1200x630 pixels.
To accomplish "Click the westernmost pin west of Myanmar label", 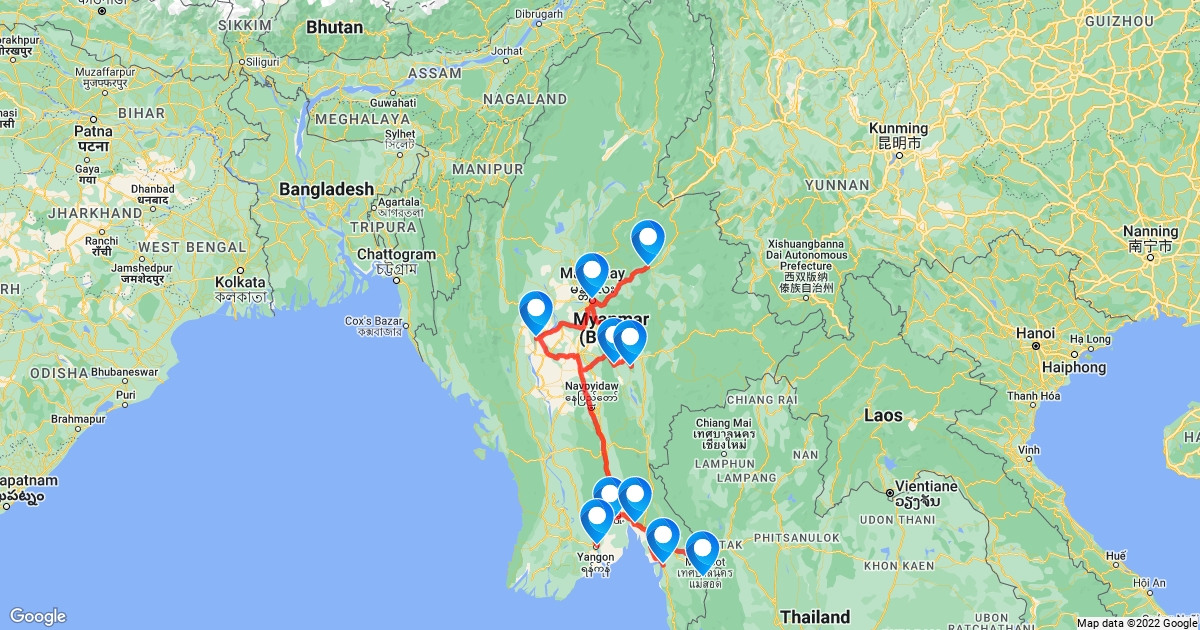I will pos(536,311).
